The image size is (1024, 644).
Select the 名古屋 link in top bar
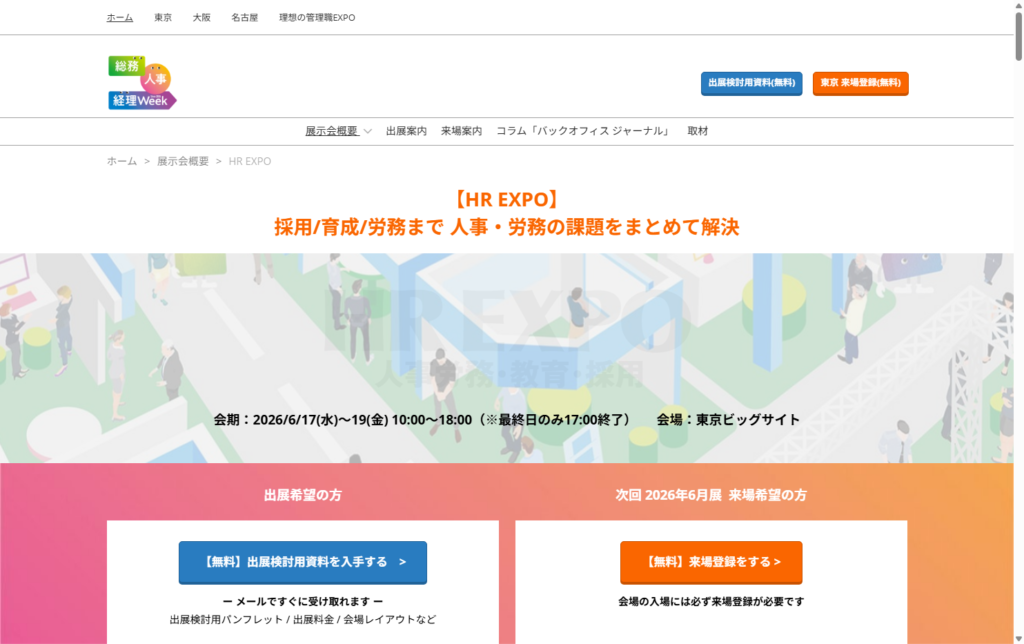[x=244, y=18]
